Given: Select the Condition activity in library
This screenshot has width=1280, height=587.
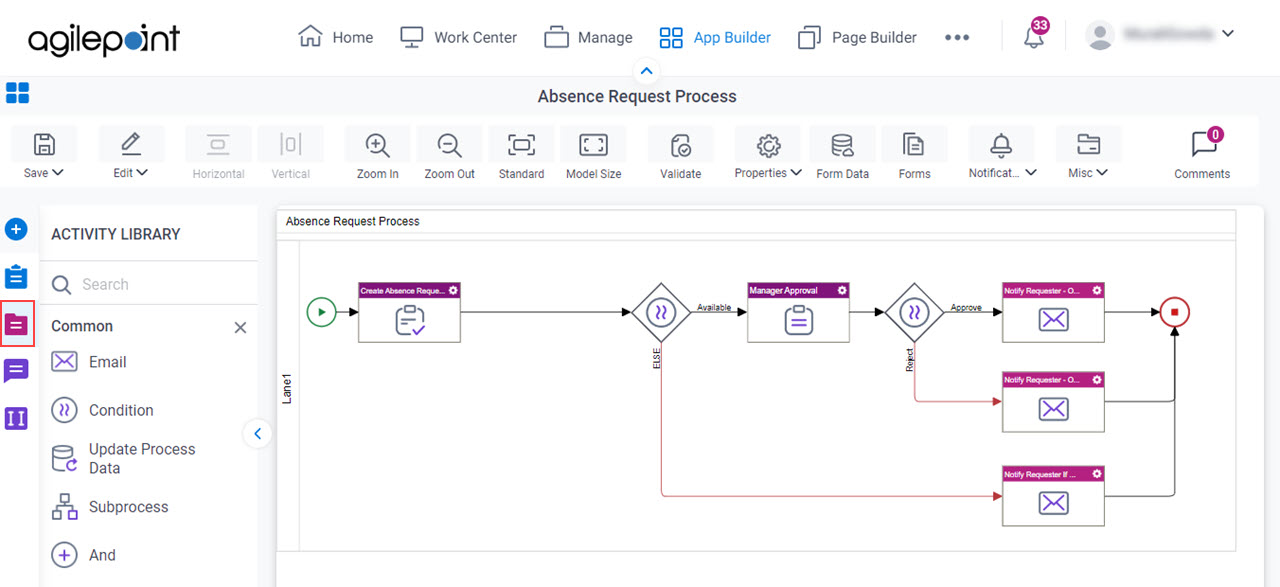Looking at the screenshot, I should [x=102, y=410].
